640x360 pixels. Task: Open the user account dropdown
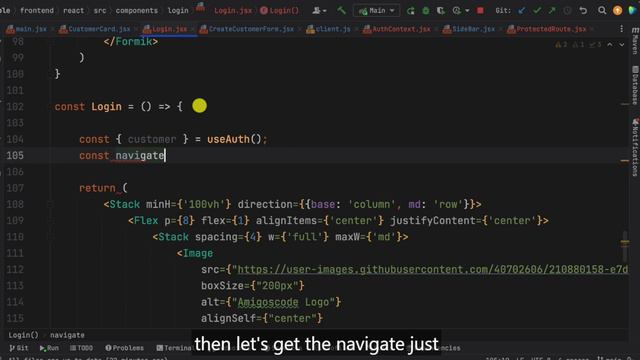(319, 11)
